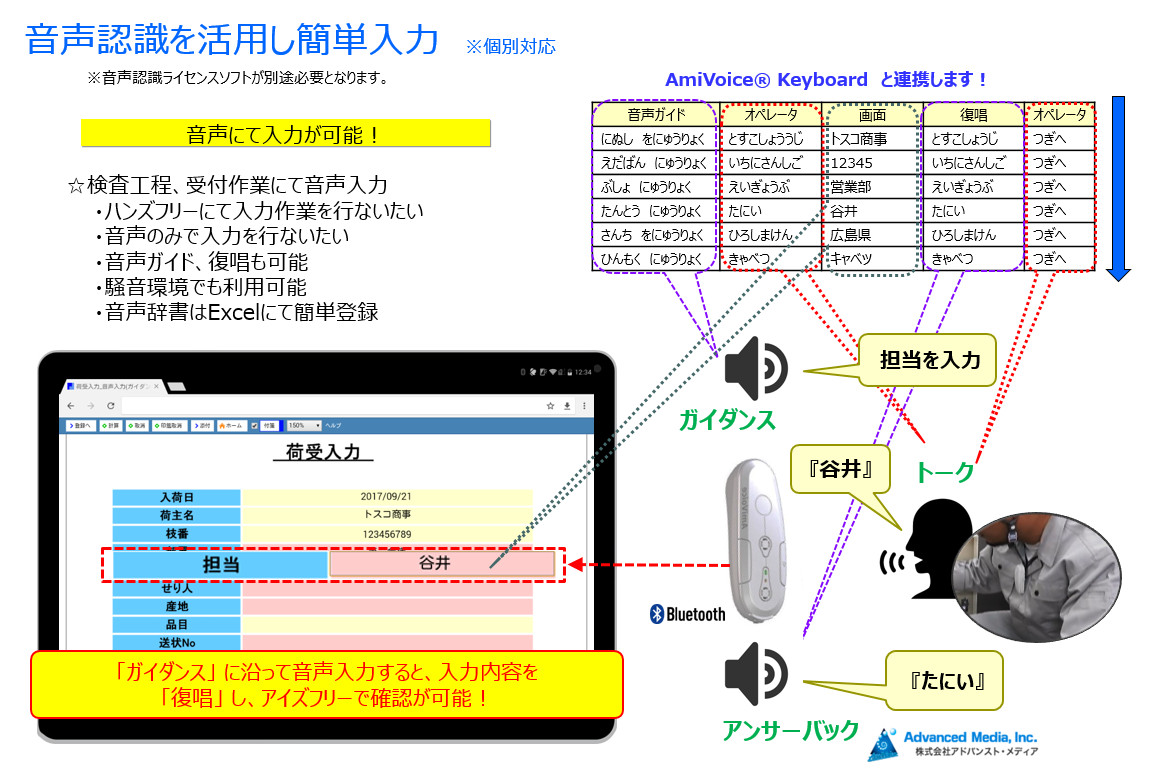Click the empty せり人 input field
1156x781 pixels.
386,588
